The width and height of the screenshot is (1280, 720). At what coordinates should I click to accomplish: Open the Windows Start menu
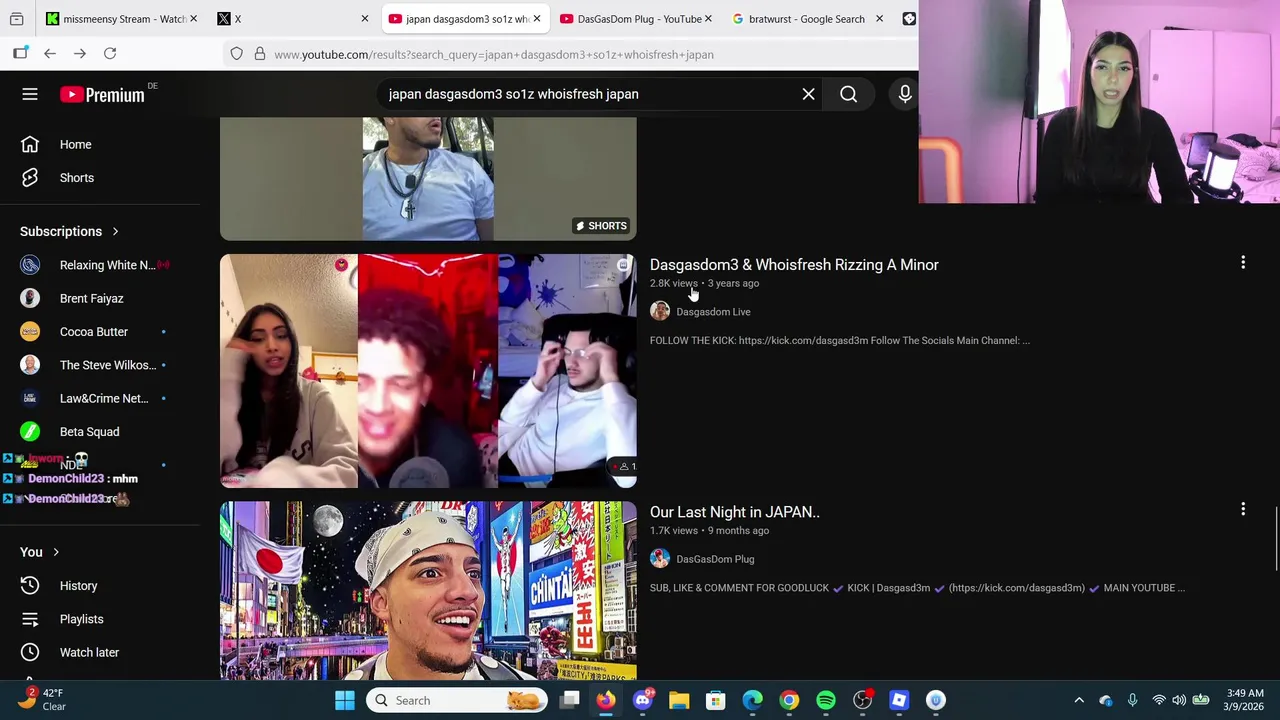(344, 700)
